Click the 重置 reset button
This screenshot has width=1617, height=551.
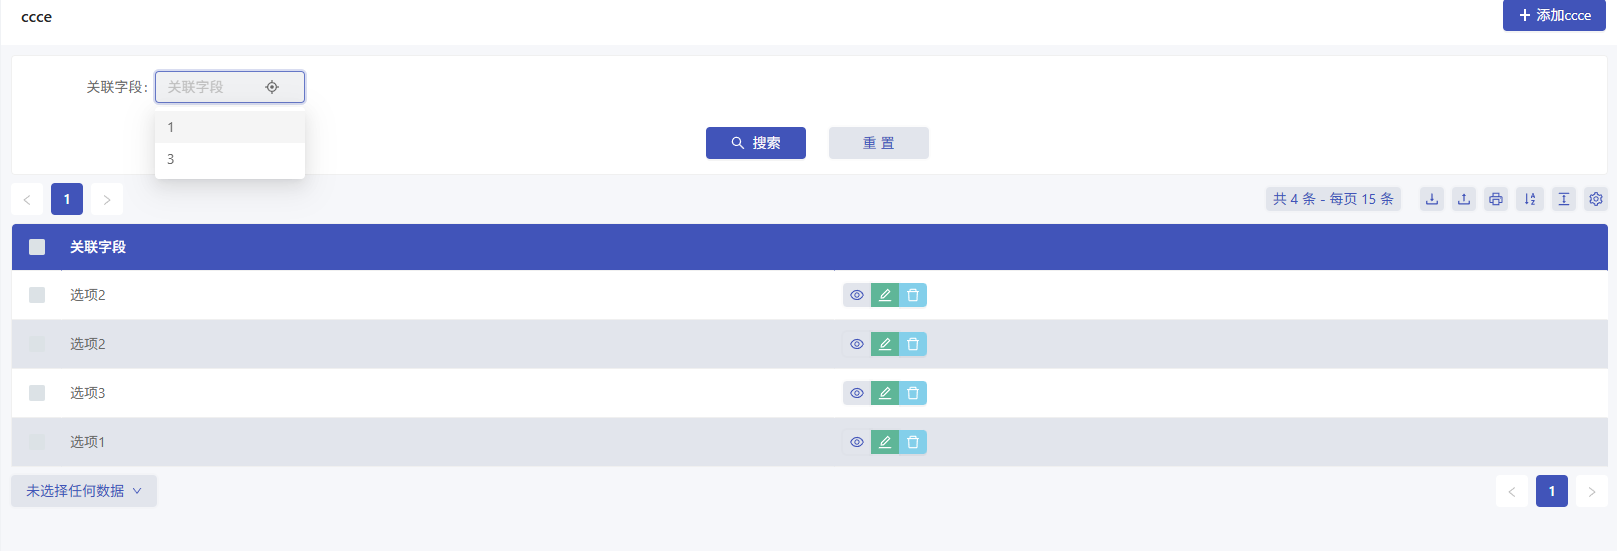pos(879,143)
